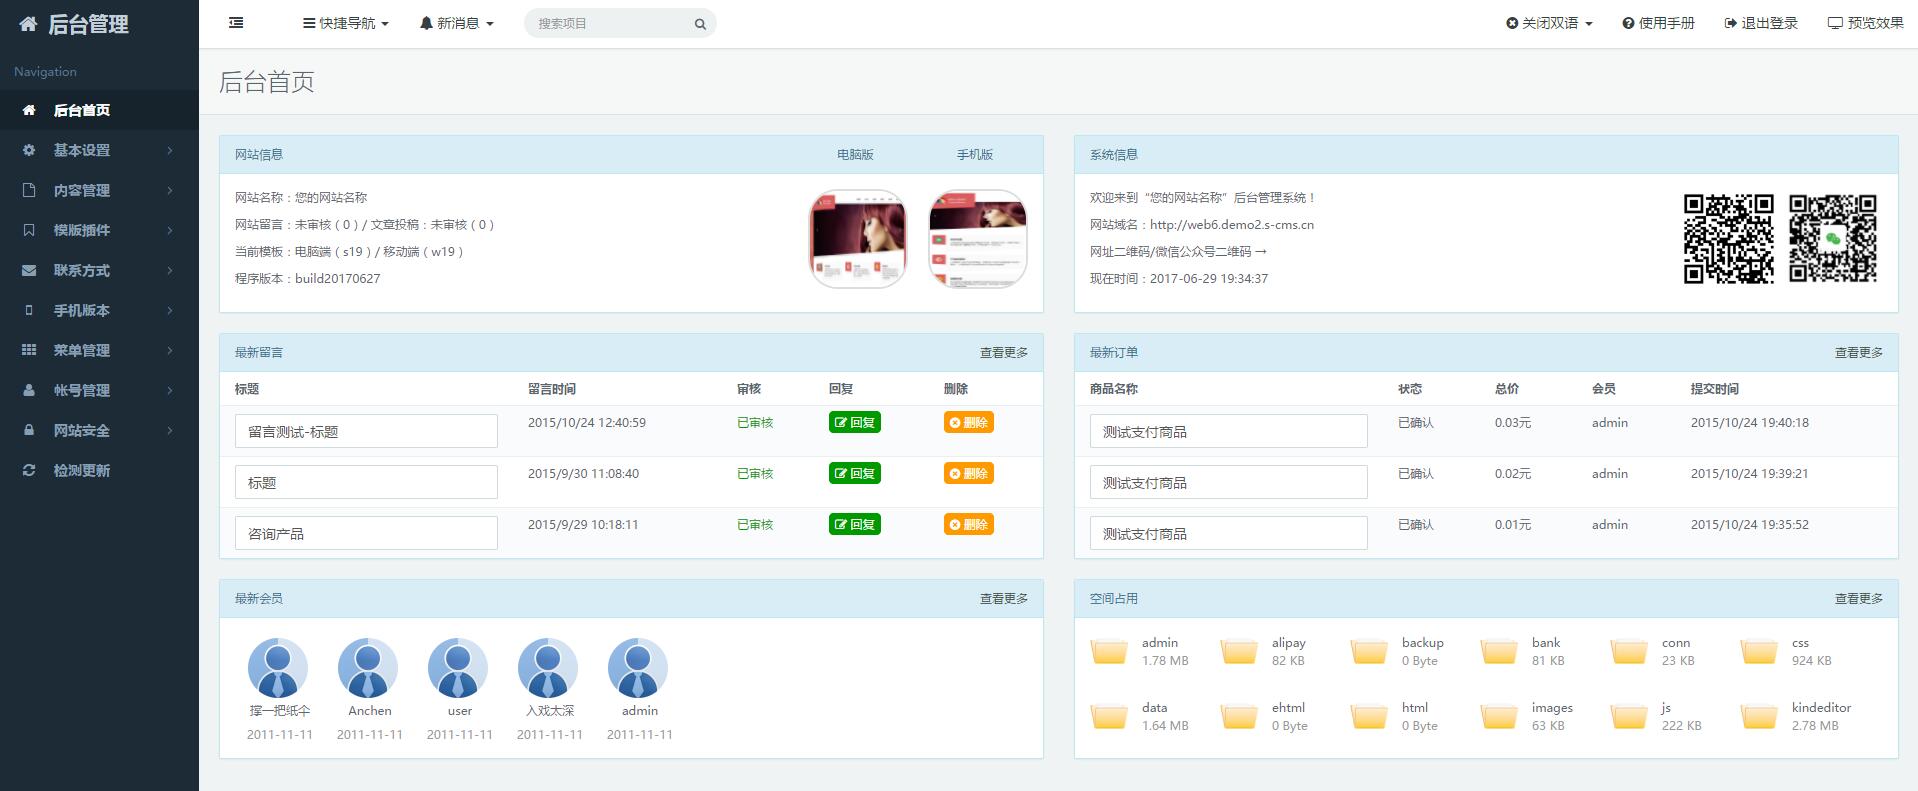Open the 新消息 notifications dropdown
This screenshot has width=1918, height=791.
point(457,23)
